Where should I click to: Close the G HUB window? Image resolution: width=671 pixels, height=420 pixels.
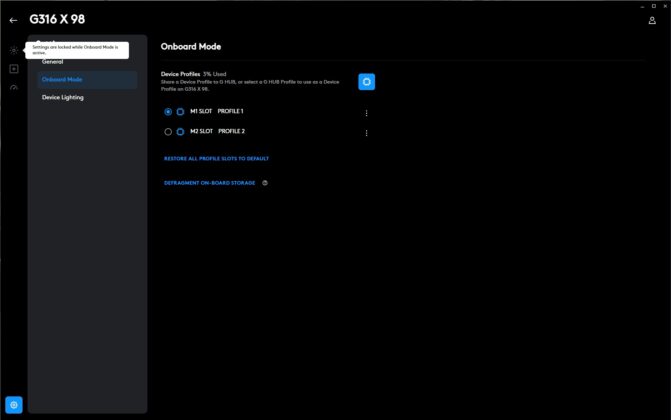tap(665, 6)
